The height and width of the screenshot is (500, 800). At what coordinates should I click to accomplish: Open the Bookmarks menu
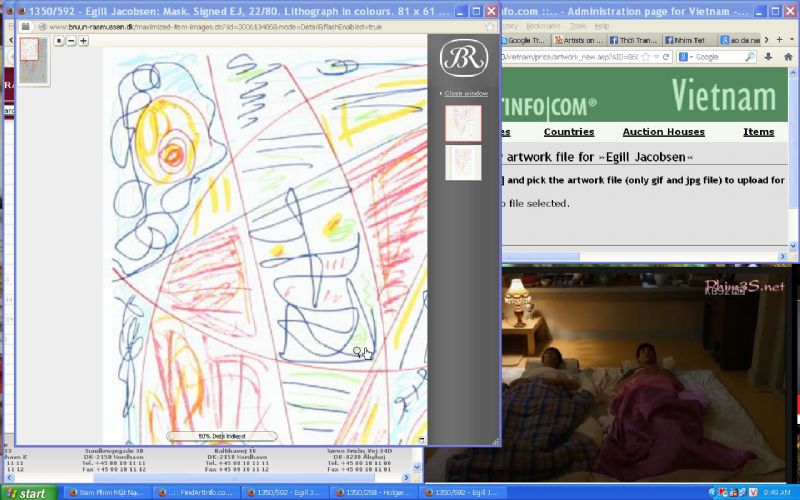pyautogui.click(x=544, y=25)
